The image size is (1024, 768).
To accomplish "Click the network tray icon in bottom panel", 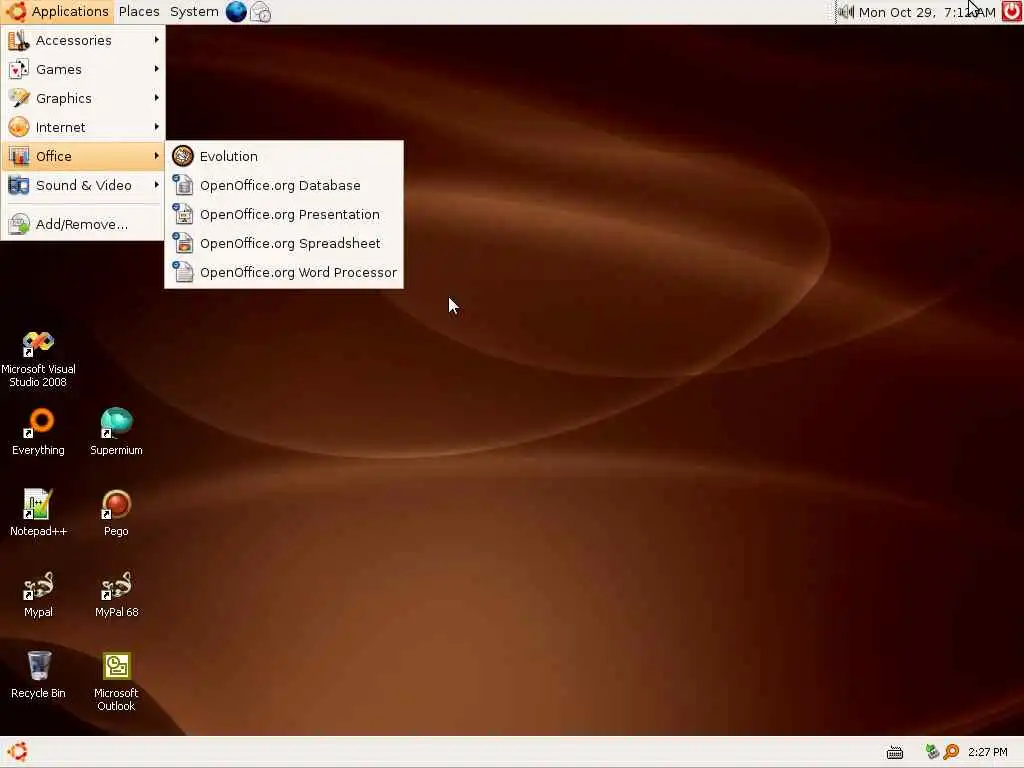I will click(932, 752).
